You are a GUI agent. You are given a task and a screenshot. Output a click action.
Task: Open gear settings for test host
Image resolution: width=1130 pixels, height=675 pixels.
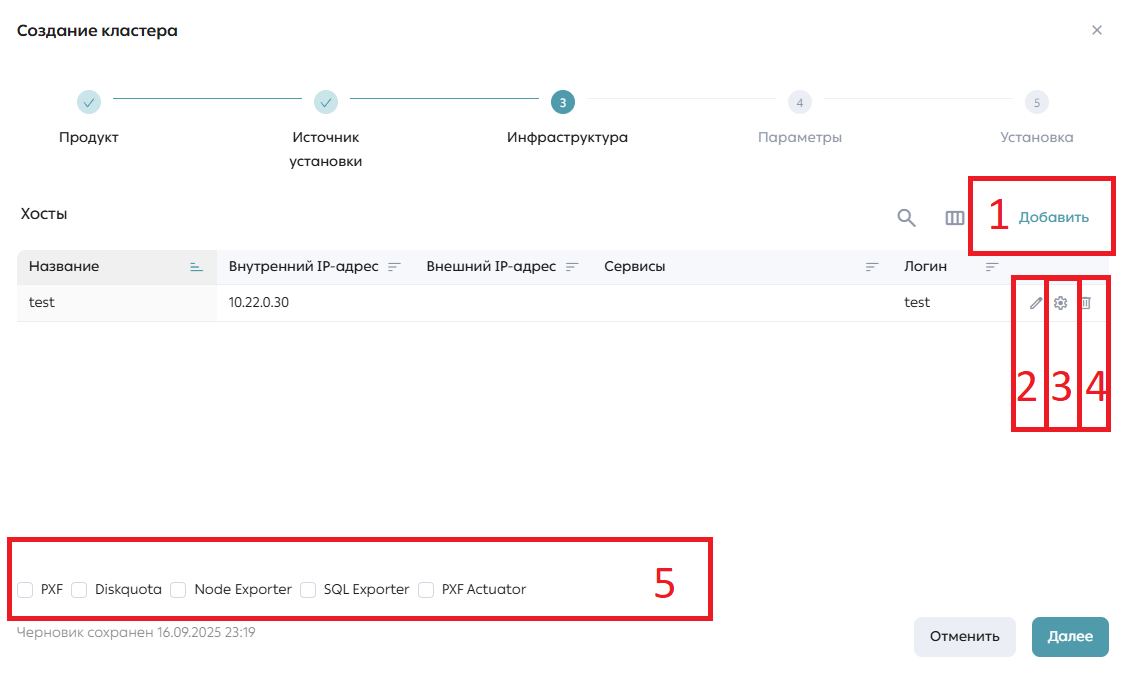(1060, 303)
